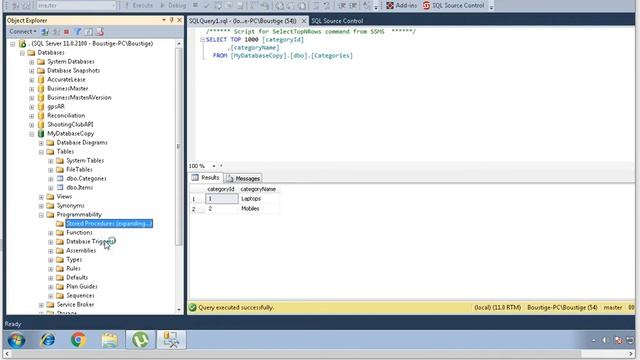Screen dimensions: 640x360
Task: Select the Rules folder
Action: (x=73, y=268)
